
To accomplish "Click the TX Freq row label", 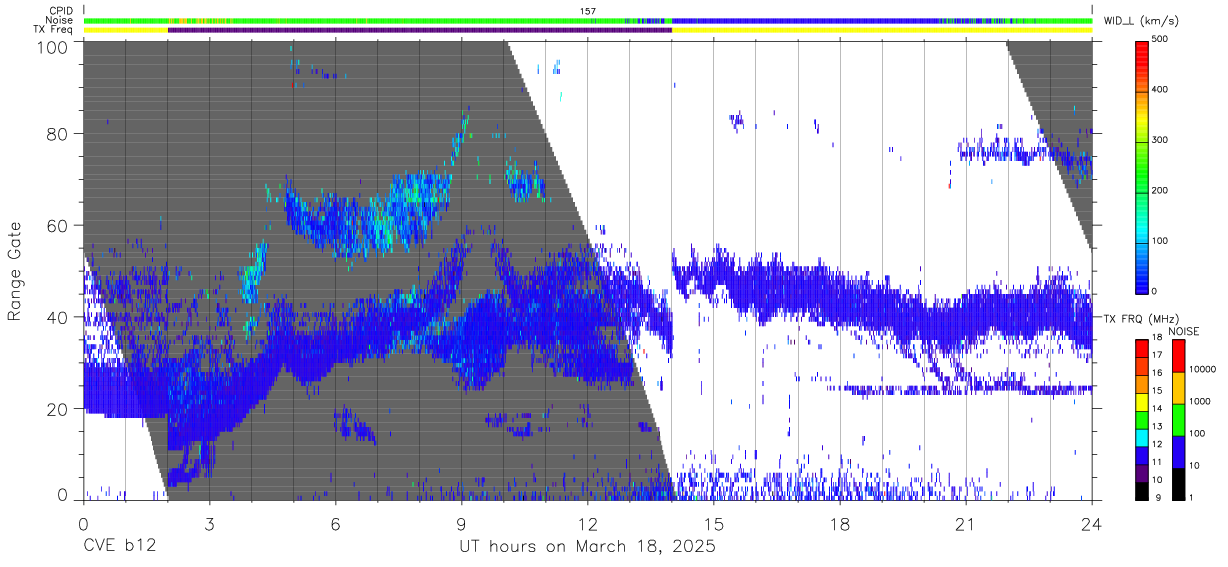I will [x=55, y=29].
